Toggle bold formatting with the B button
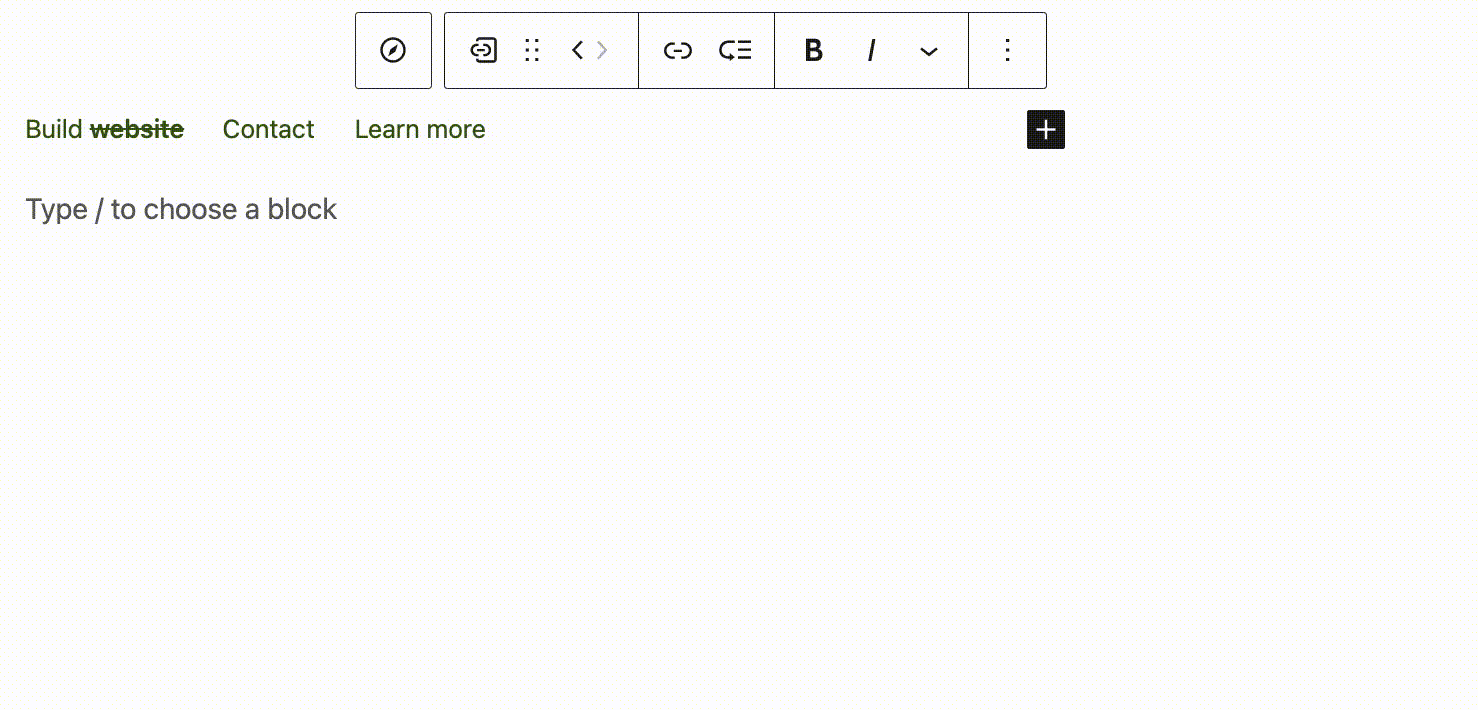This screenshot has width=1478, height=710. point(813,50)
